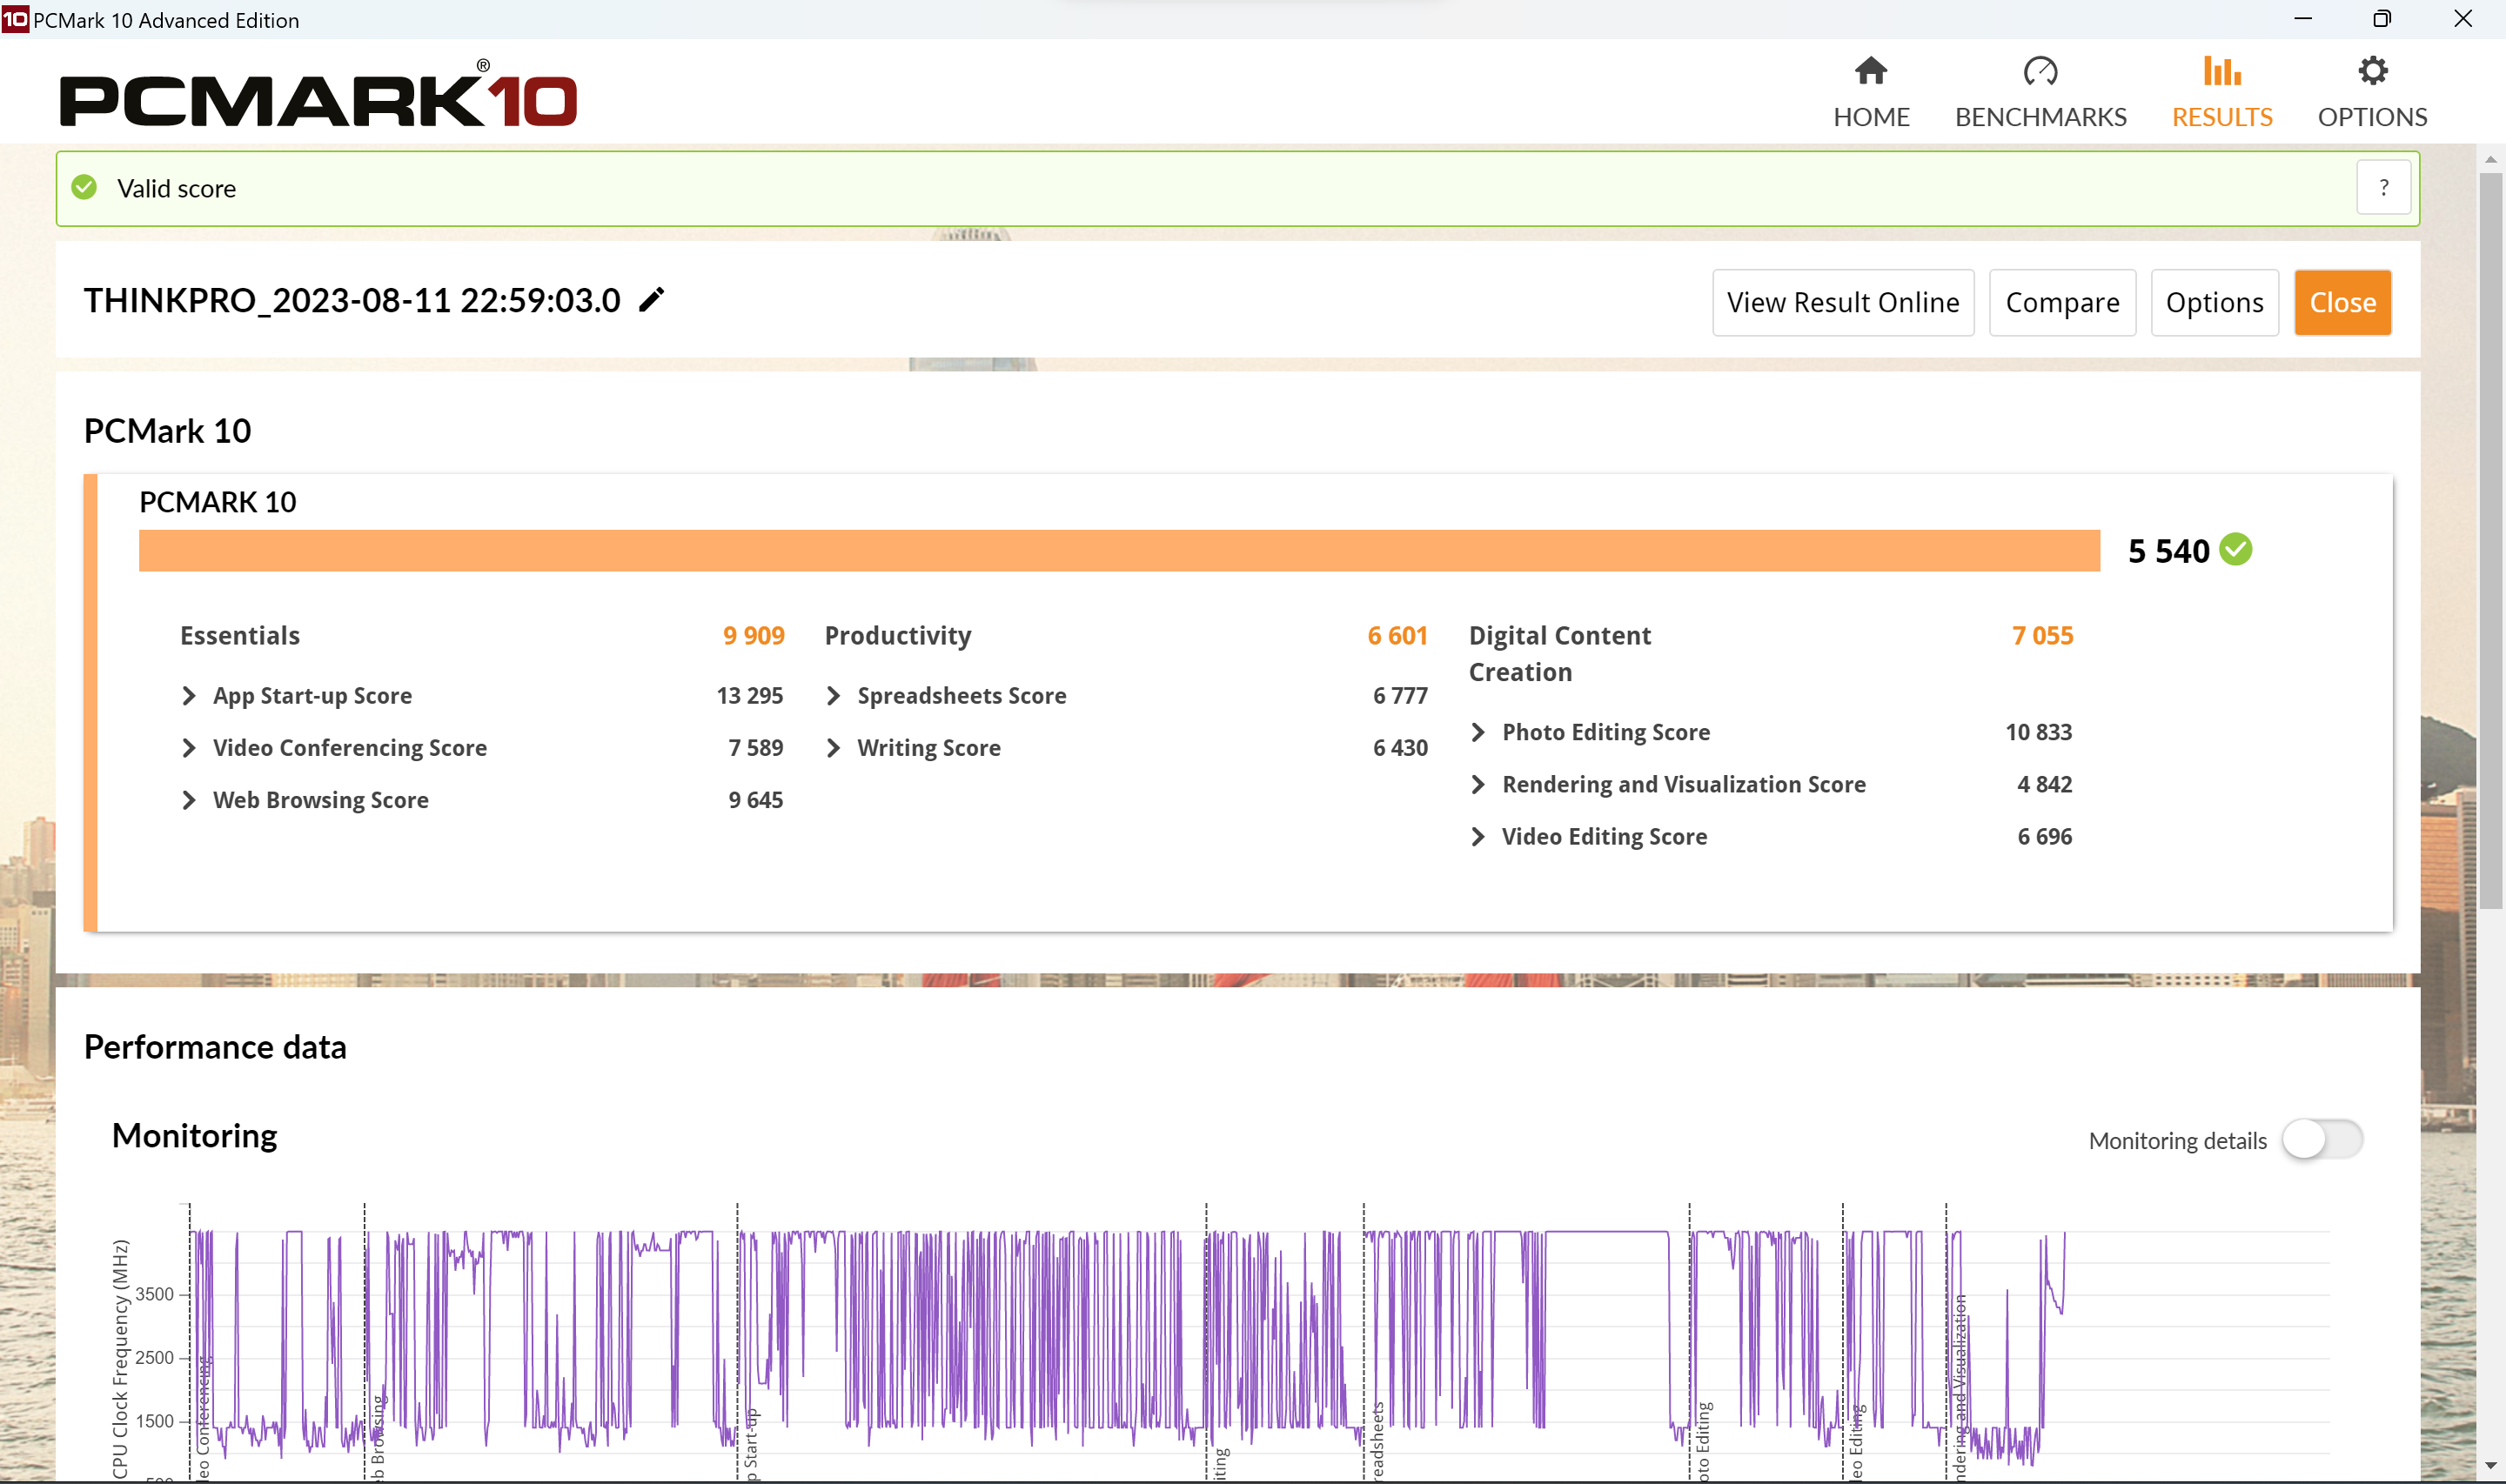Click the orange PCMark 10 score bar
Image resolution: width=2506 pixels, height=1484 pixels.
1118,551
